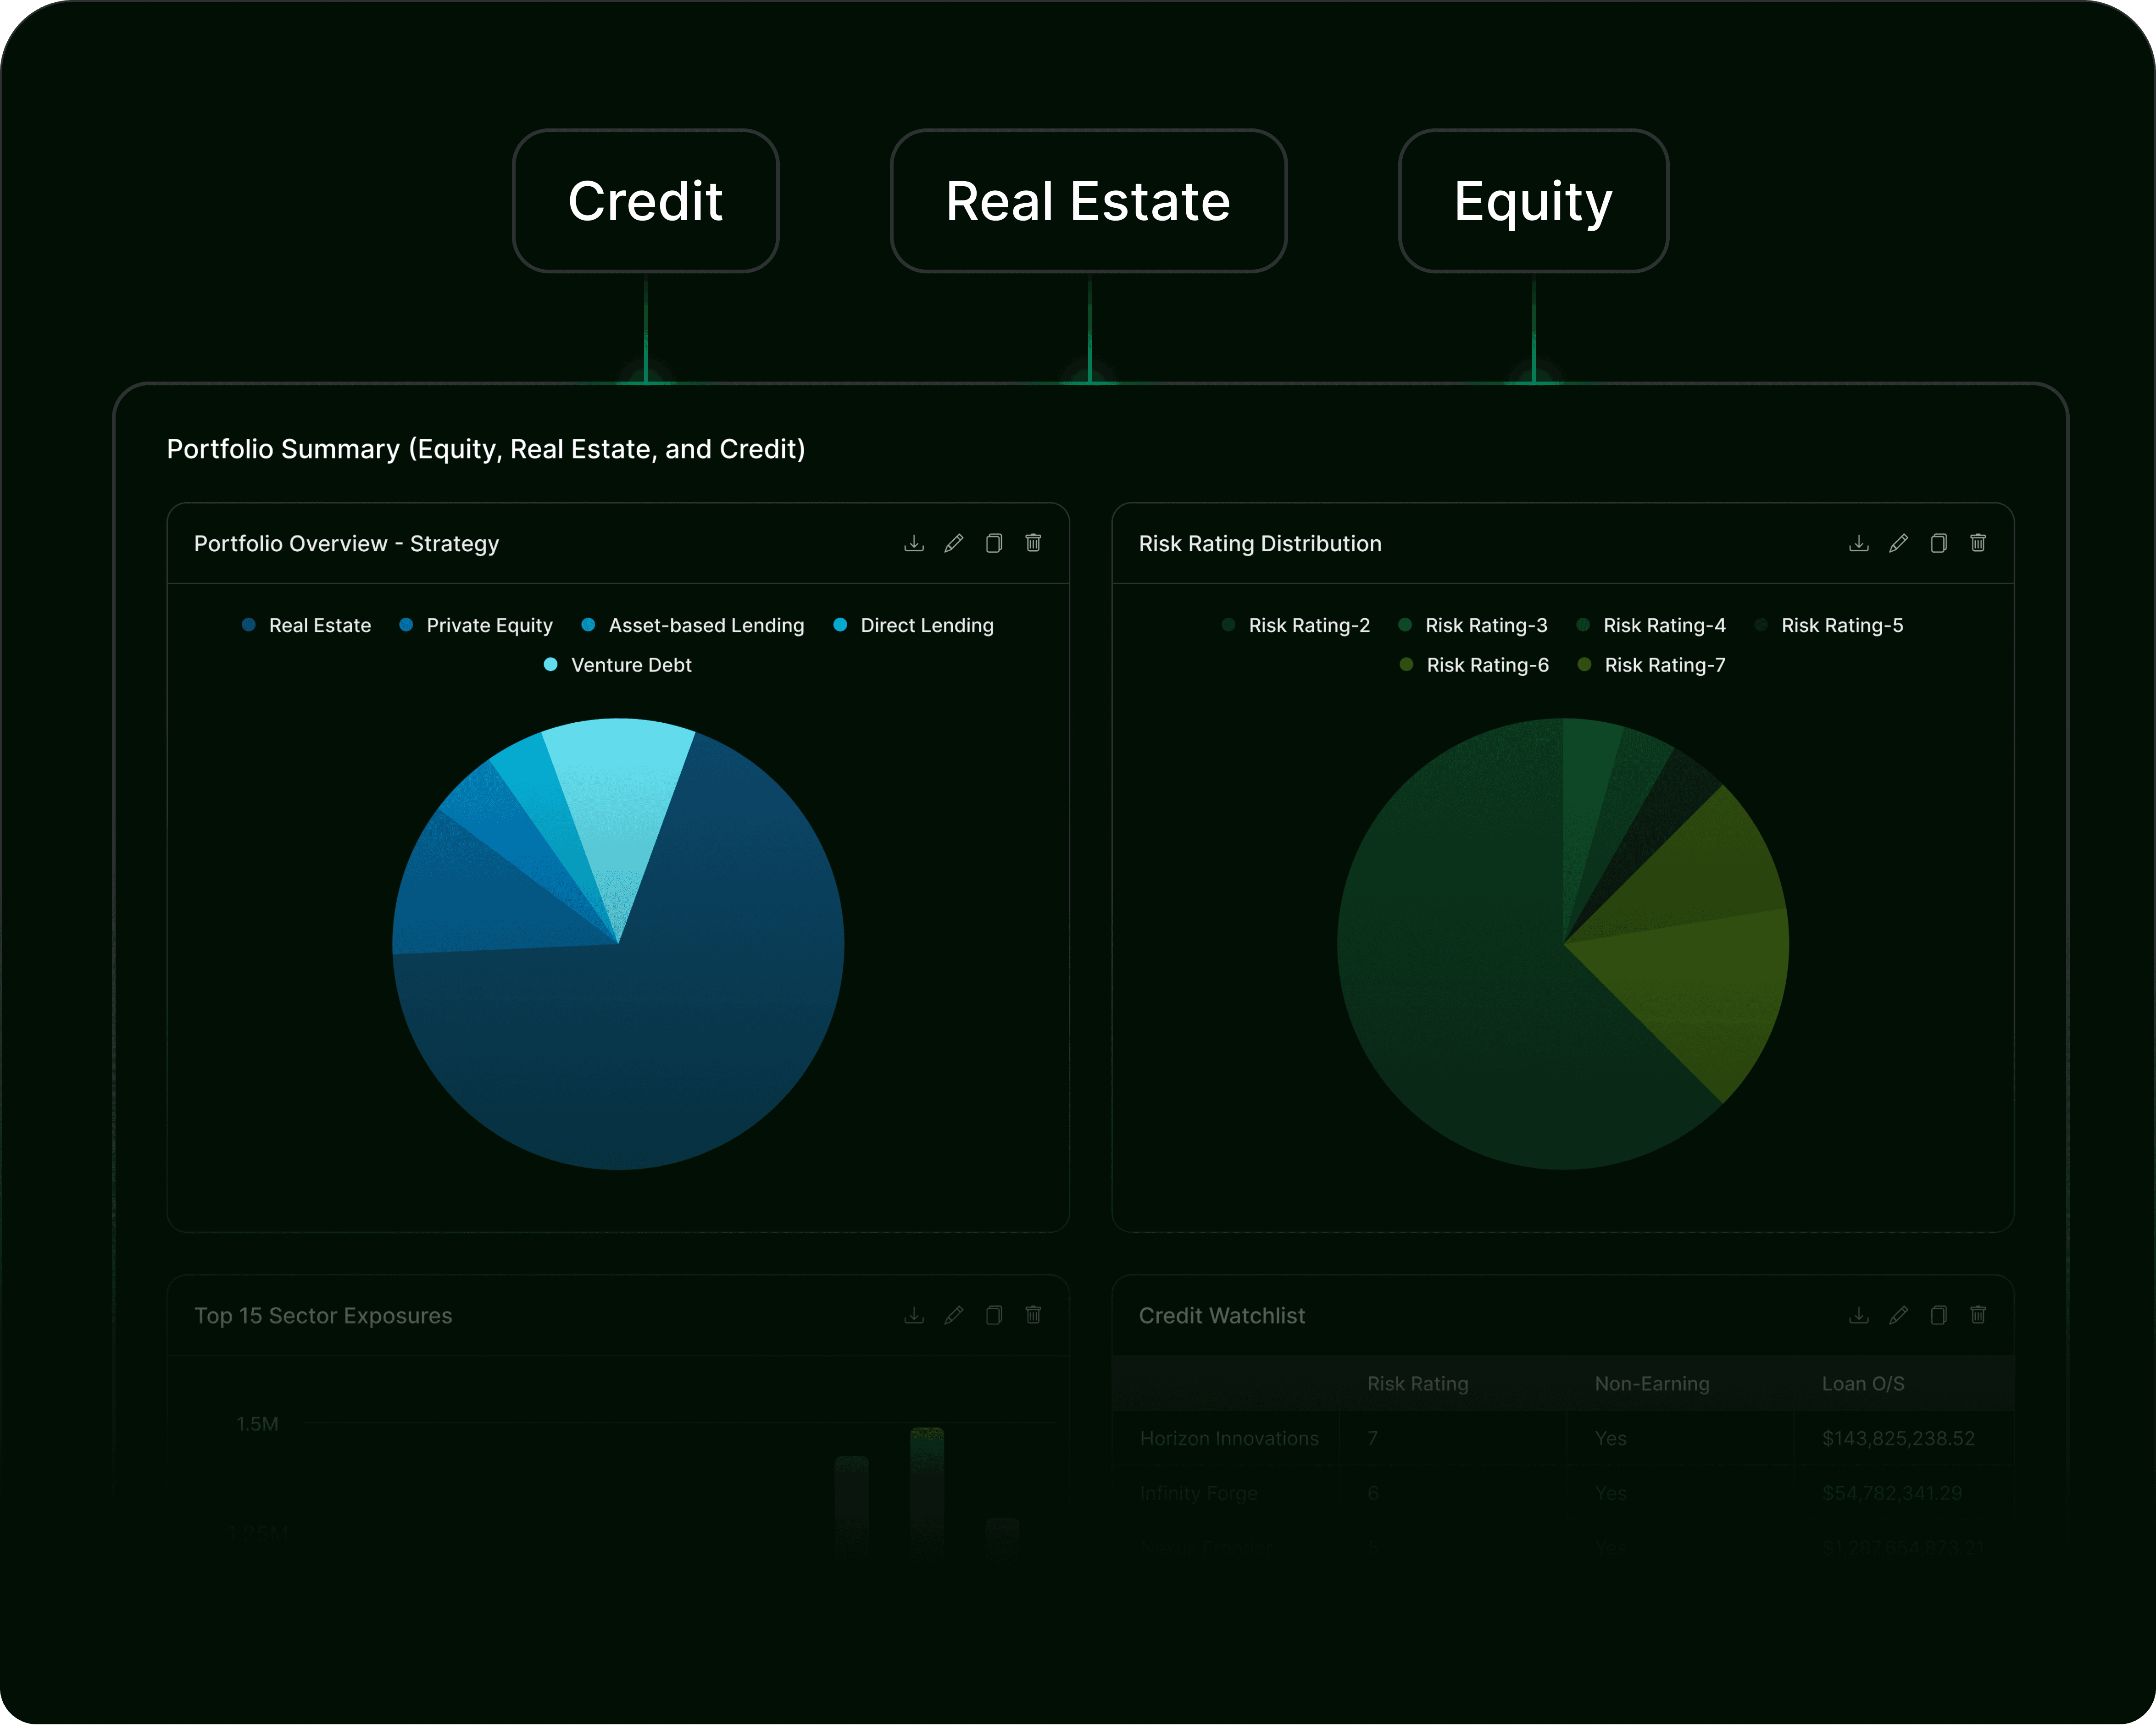Edit the Risk Rating Distribution widget
The width and height of the screenshot is (2156, 1728).
click(1898, 543)
